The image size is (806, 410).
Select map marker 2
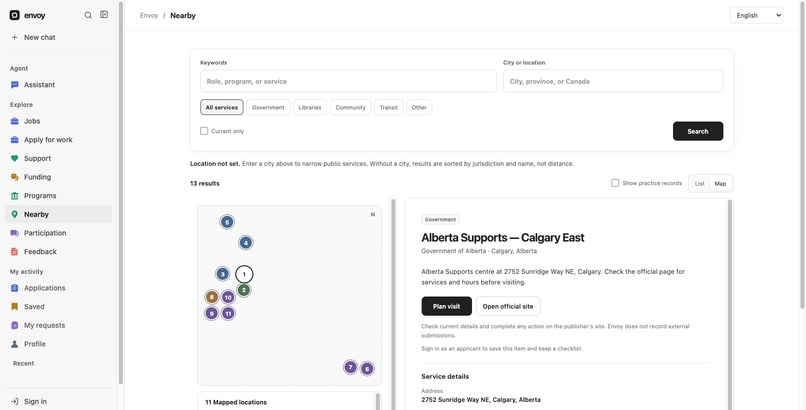244,290
